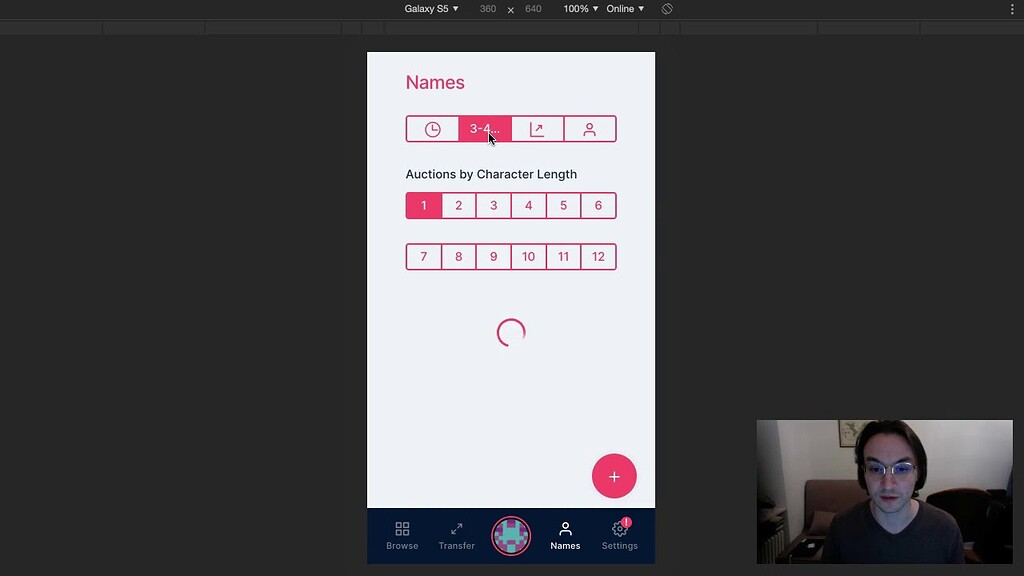
Task: Enable the character length 12 filter
Action: pos(598,256)
